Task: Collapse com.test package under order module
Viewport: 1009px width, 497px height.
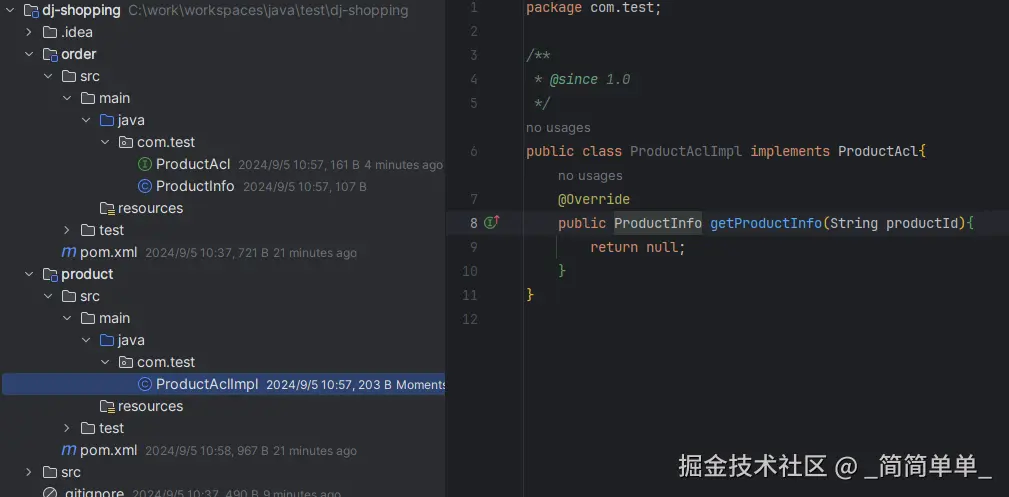Action: pos(105,142)
